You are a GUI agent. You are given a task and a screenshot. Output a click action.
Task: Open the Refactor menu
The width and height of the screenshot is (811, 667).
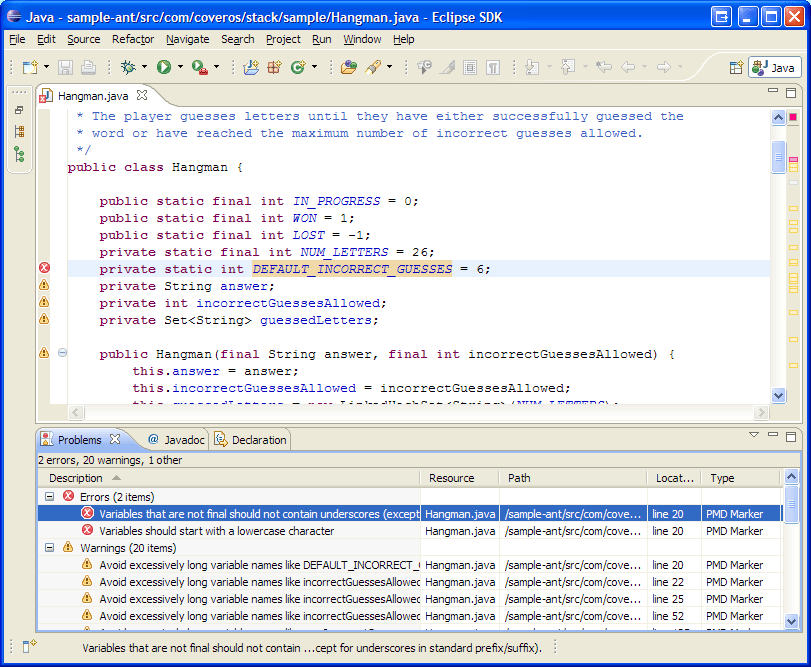click(133, 39)
